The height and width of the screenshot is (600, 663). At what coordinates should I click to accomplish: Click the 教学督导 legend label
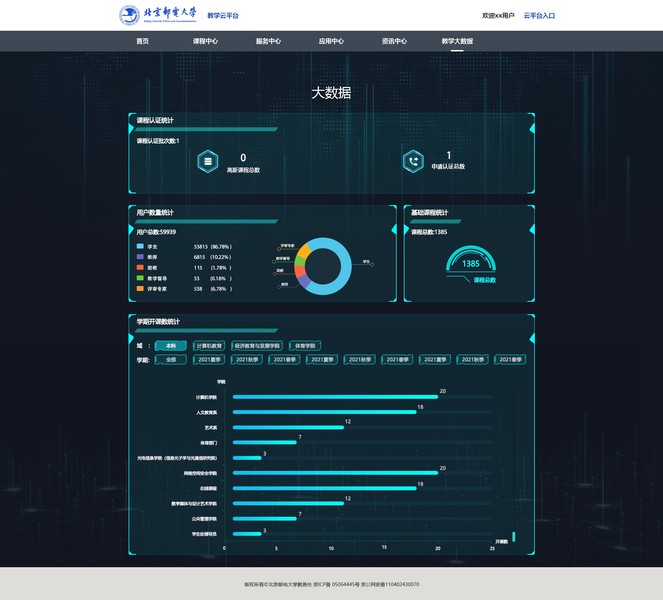pyautogui.click(x=157, y=278)
